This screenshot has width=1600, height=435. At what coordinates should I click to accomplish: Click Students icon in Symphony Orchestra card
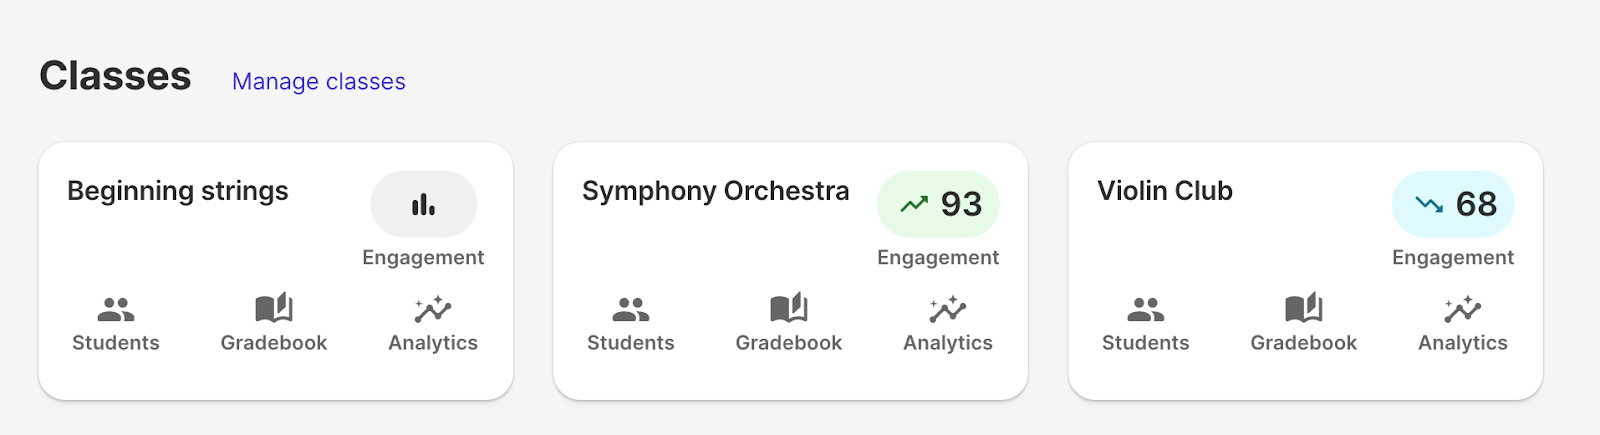pyautogui.click(x=631, y=309)
